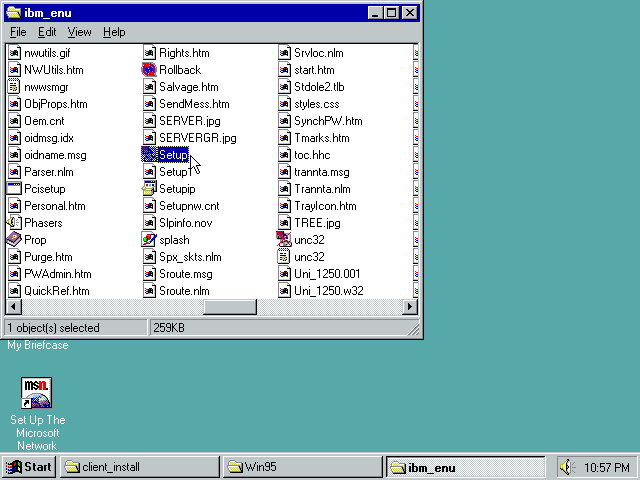Switch to Win95 taskbar window
The image size is (640, 480).
point(302,467)
